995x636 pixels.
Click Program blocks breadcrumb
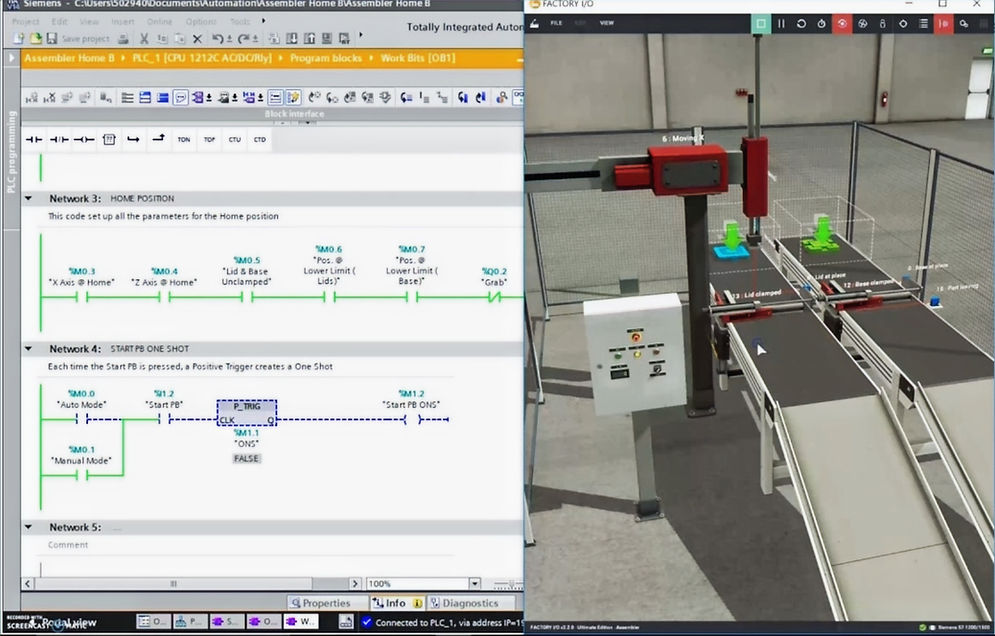pos(326,58)
